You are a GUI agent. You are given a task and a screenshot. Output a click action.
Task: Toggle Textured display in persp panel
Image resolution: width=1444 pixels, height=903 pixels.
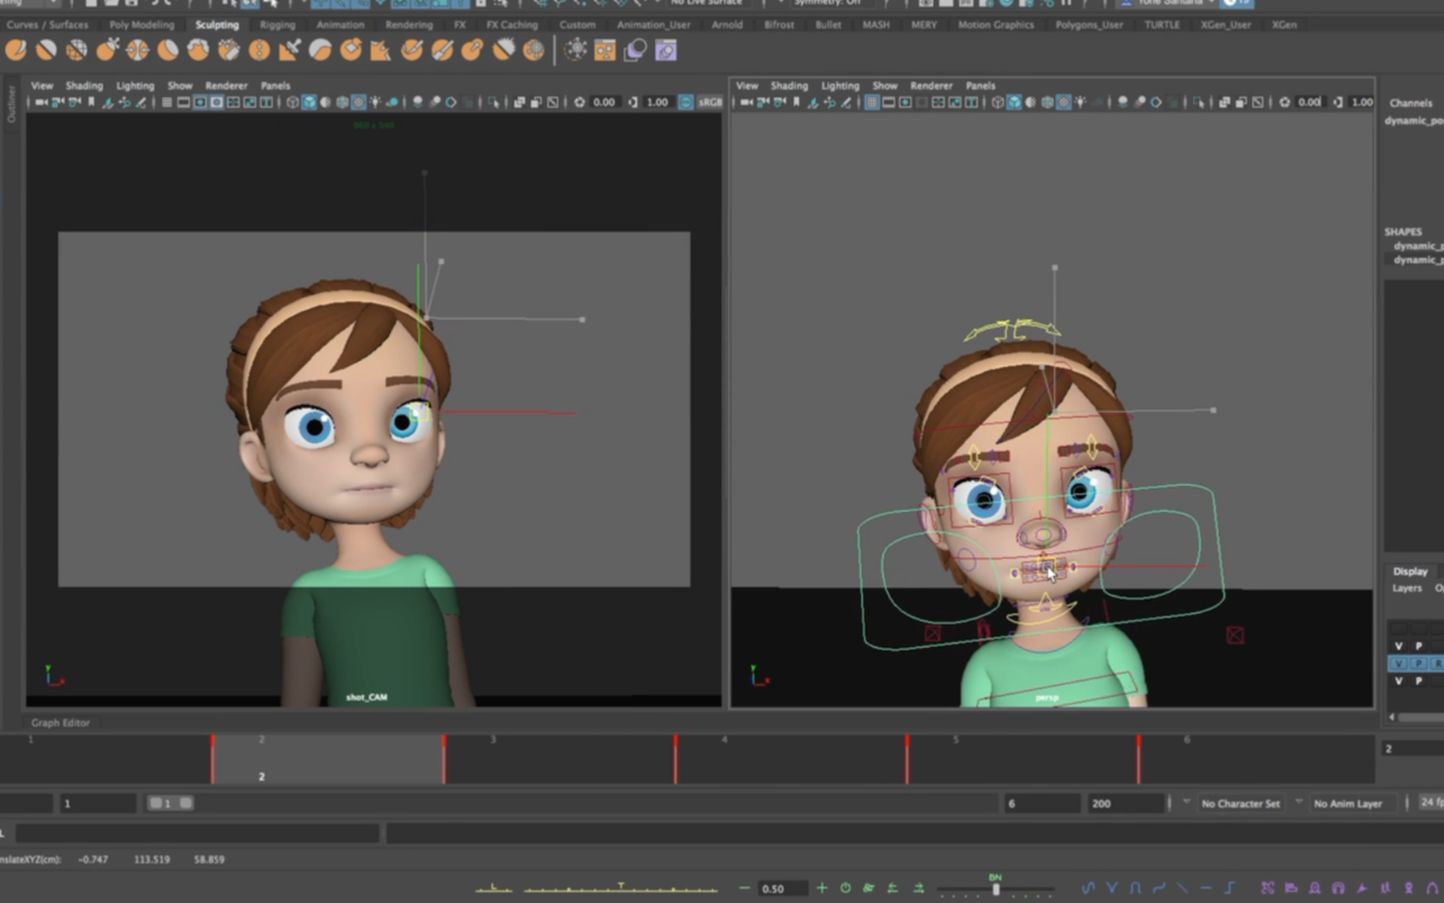click(x=1064, y=102)
